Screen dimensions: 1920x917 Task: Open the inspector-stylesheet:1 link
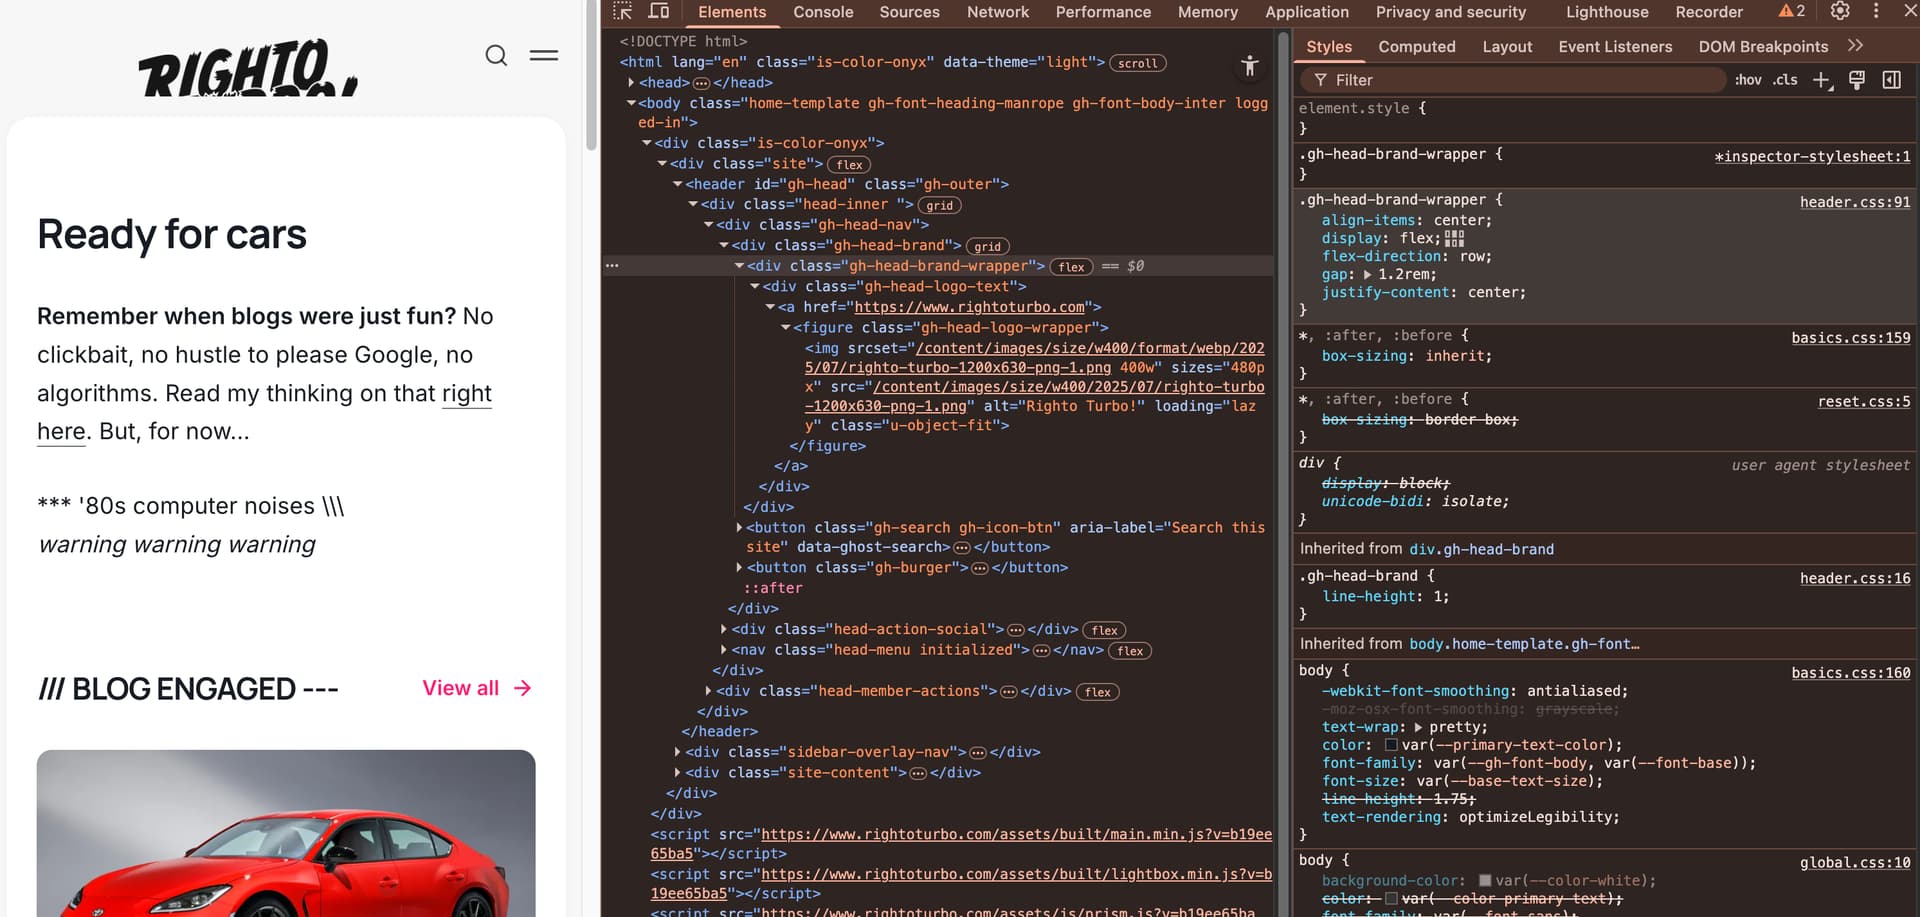click(x=1812, y=157)
